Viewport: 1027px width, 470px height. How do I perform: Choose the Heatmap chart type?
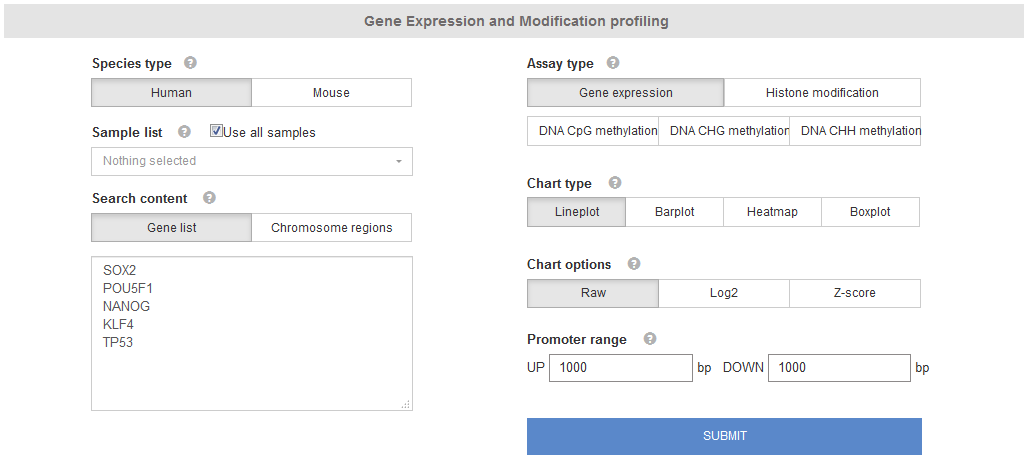pos(772,212)
